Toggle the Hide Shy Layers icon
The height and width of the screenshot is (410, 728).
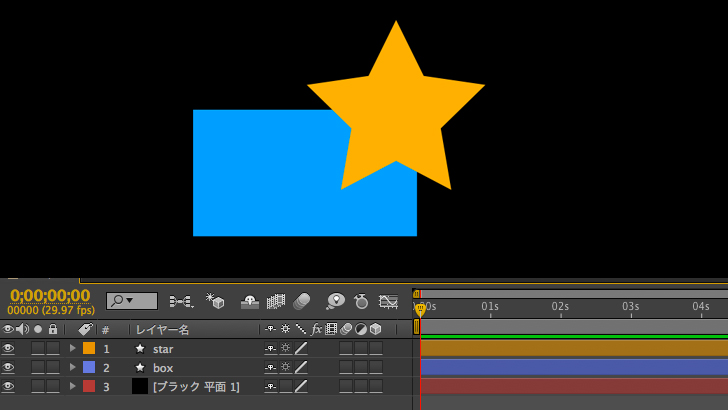[x=250, y=301]
